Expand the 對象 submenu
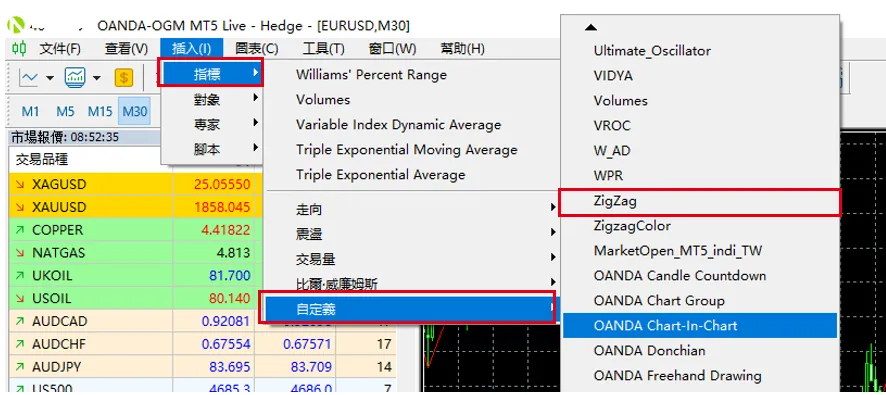The height and width of the screenshot is (395, 886). (211, 99)
